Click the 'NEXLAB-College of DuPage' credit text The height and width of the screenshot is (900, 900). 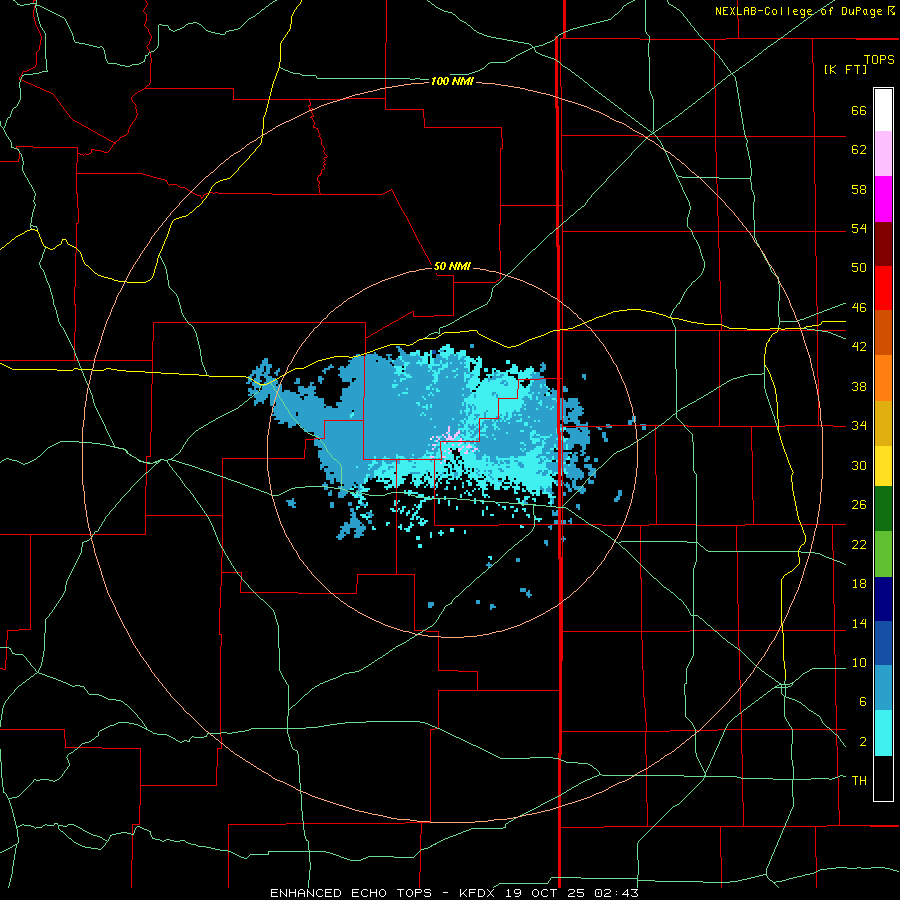(800, 11)
